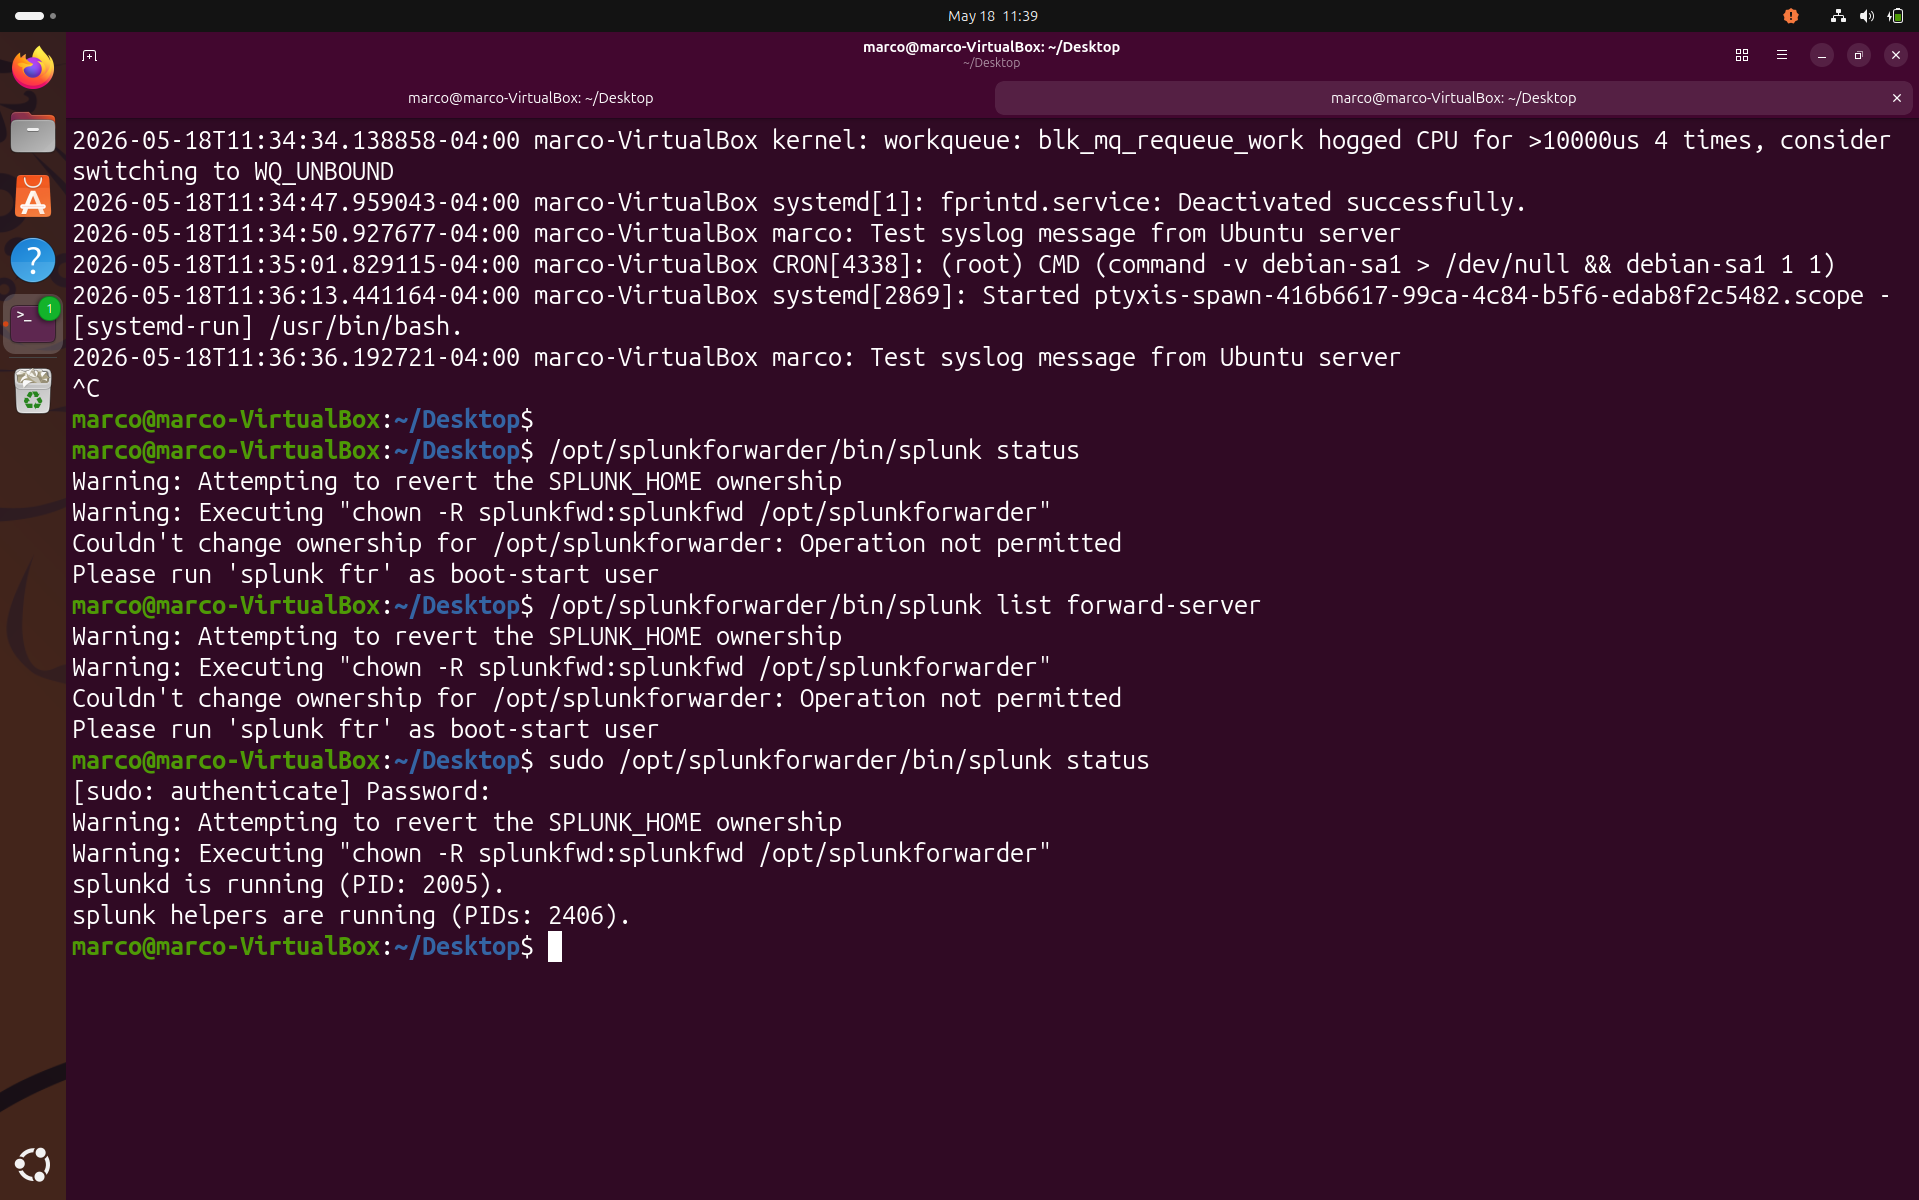Image resolution: width=1919 pixels, height=1200 pixels.
Task: Click the terminal title 'marco@marco-VirtualBox: ~/Desktop'
Action: [991, 47]
